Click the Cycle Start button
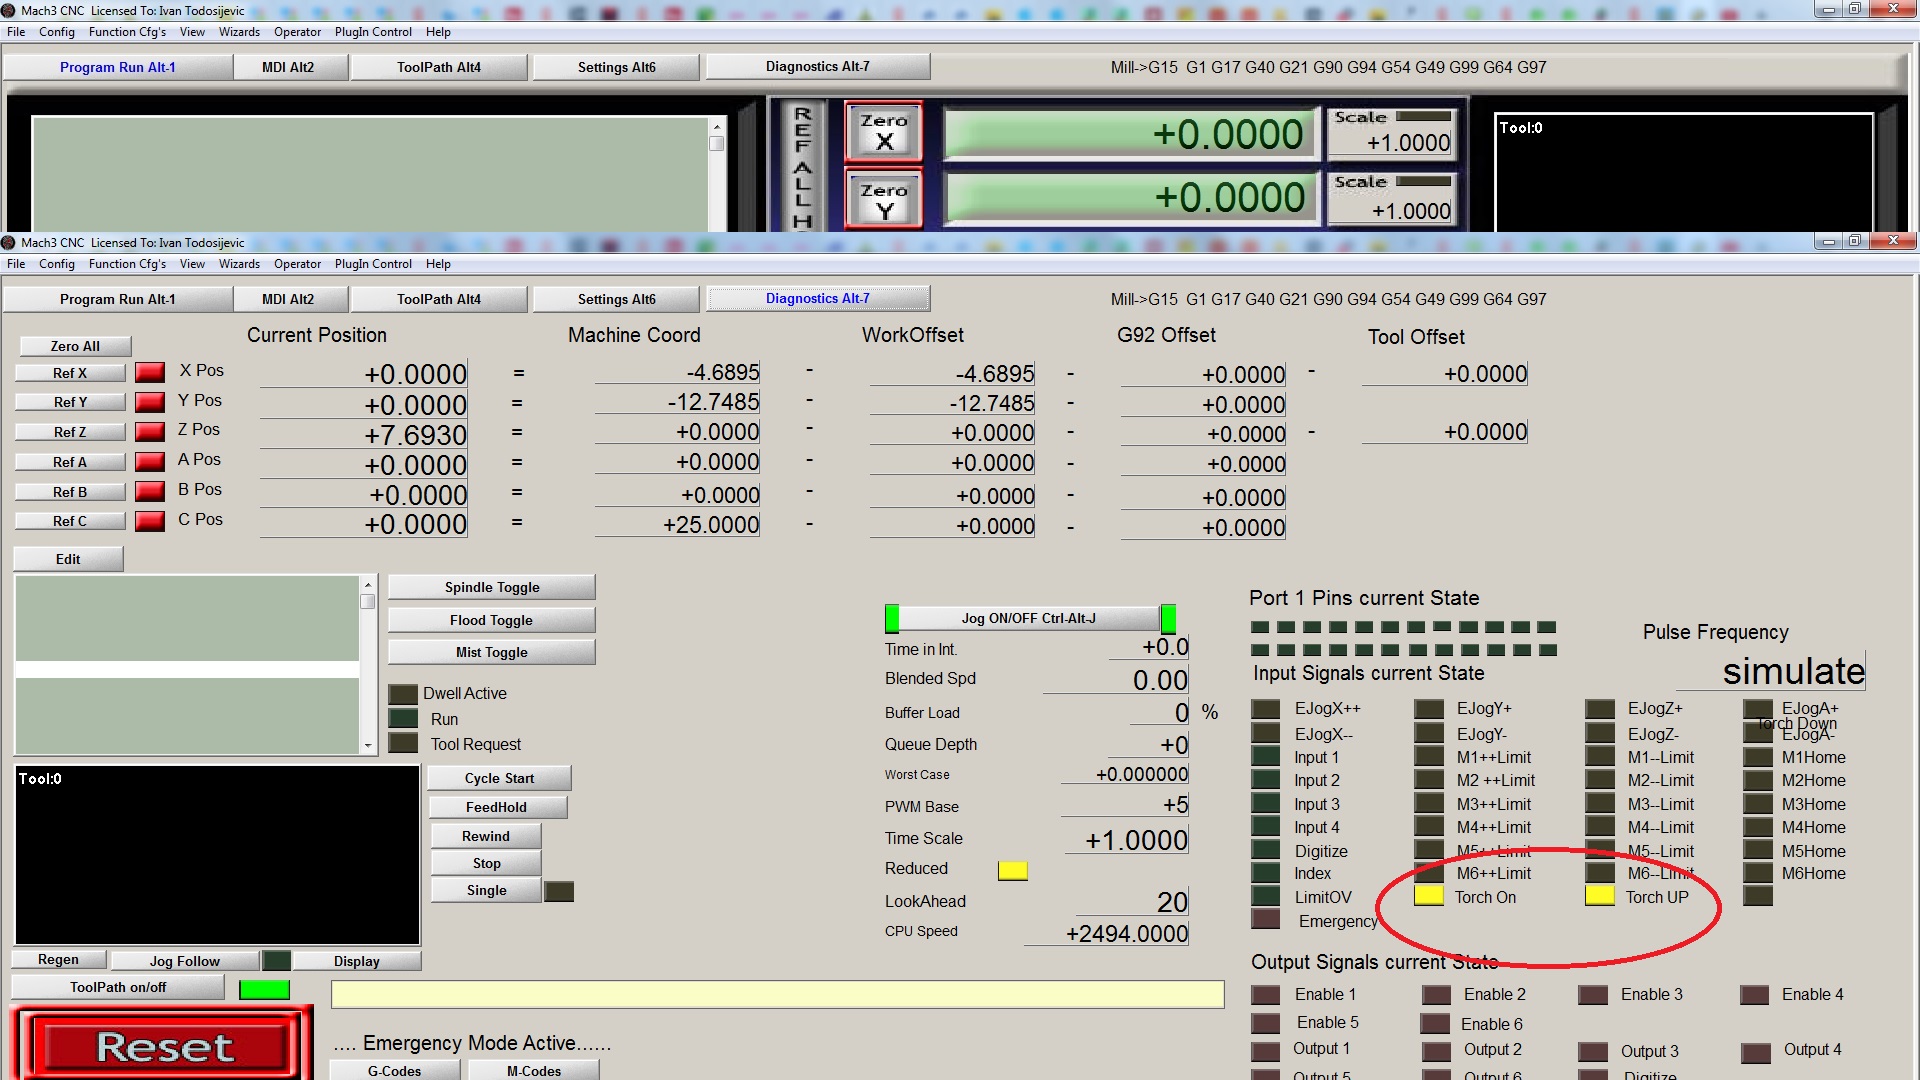Screen dimensions: 1920x1080 click(499, 778)
